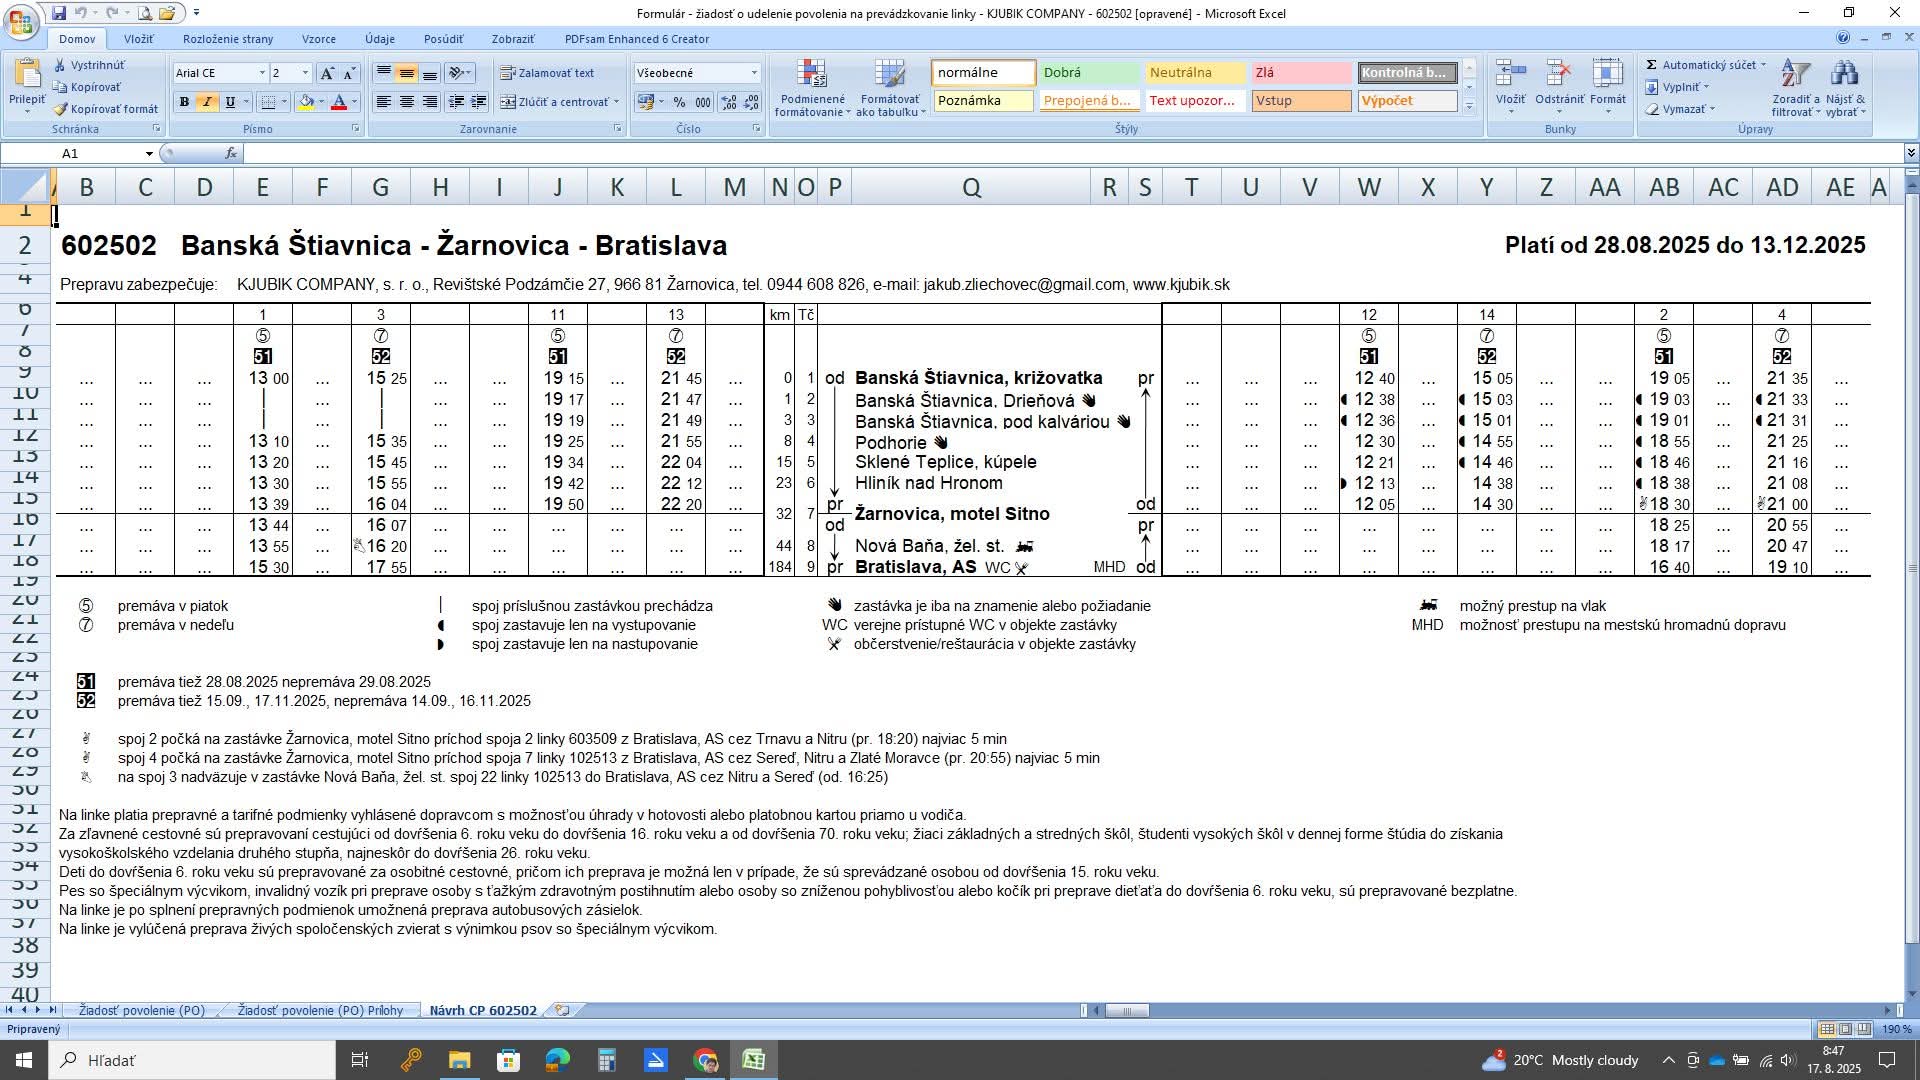Viewport: 1920px width, 1080px height.
Task: Expand the Name Box dropdown arrow
Action: pyautogui.click(x=149, y=153)
